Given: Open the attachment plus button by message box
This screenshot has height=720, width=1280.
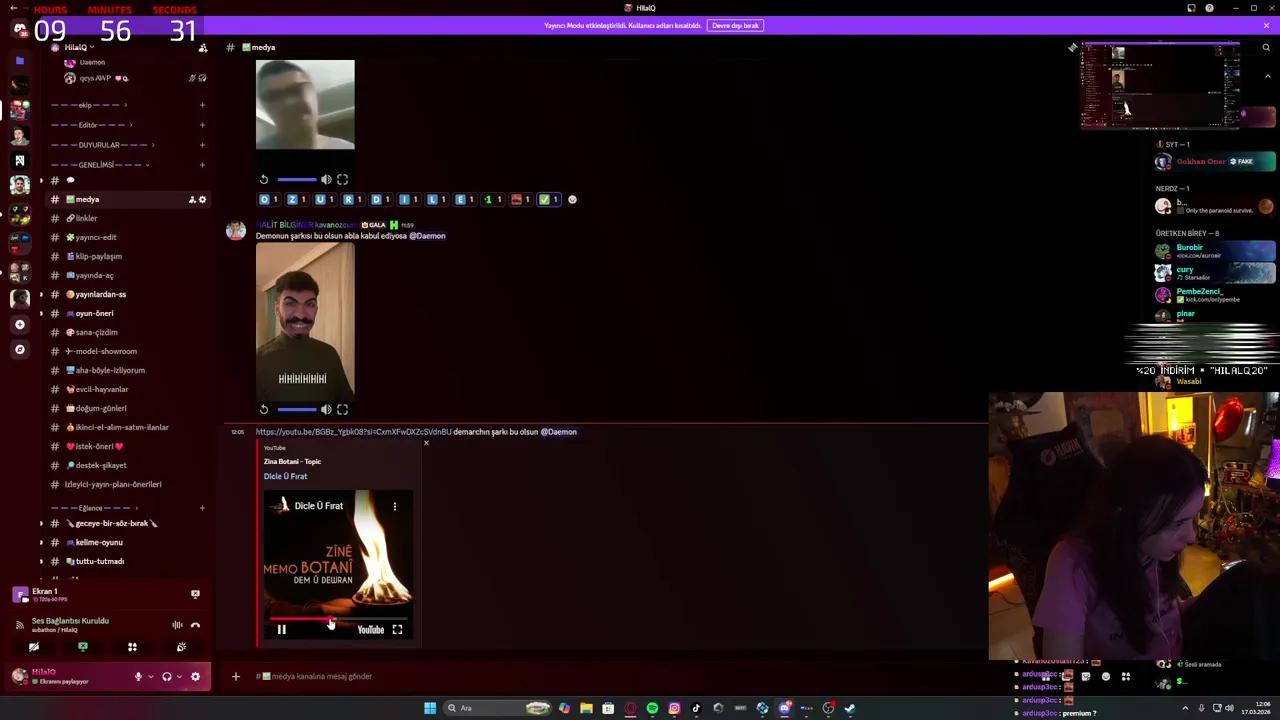Looking at the screenshot, I should click(x=236, y=677).
